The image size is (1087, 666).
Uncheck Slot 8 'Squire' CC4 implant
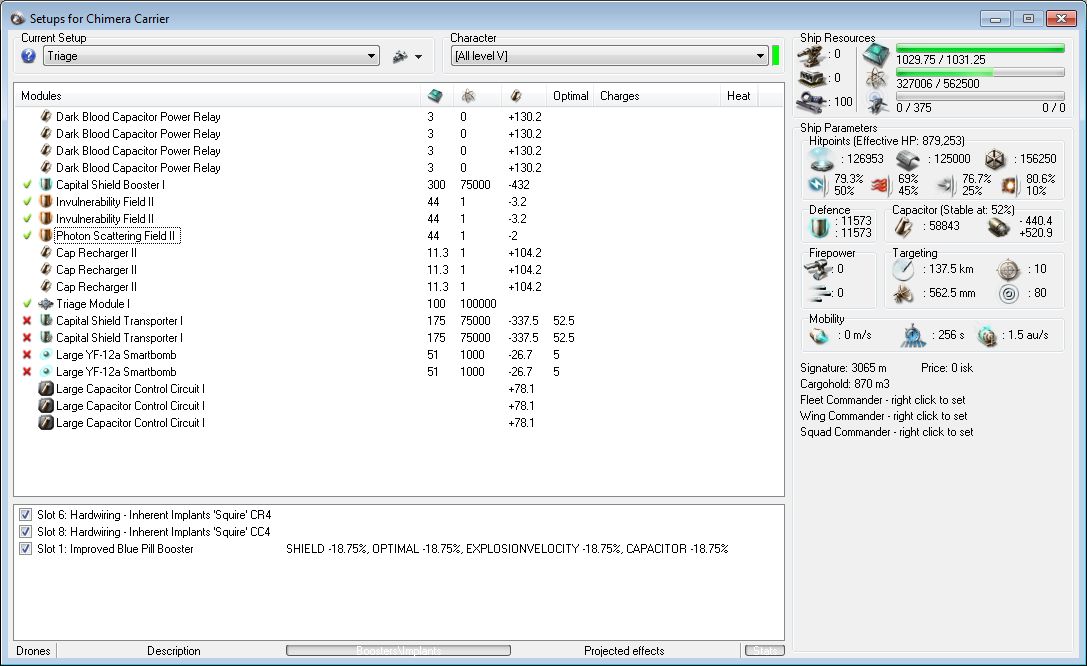(x=26, y=532)
